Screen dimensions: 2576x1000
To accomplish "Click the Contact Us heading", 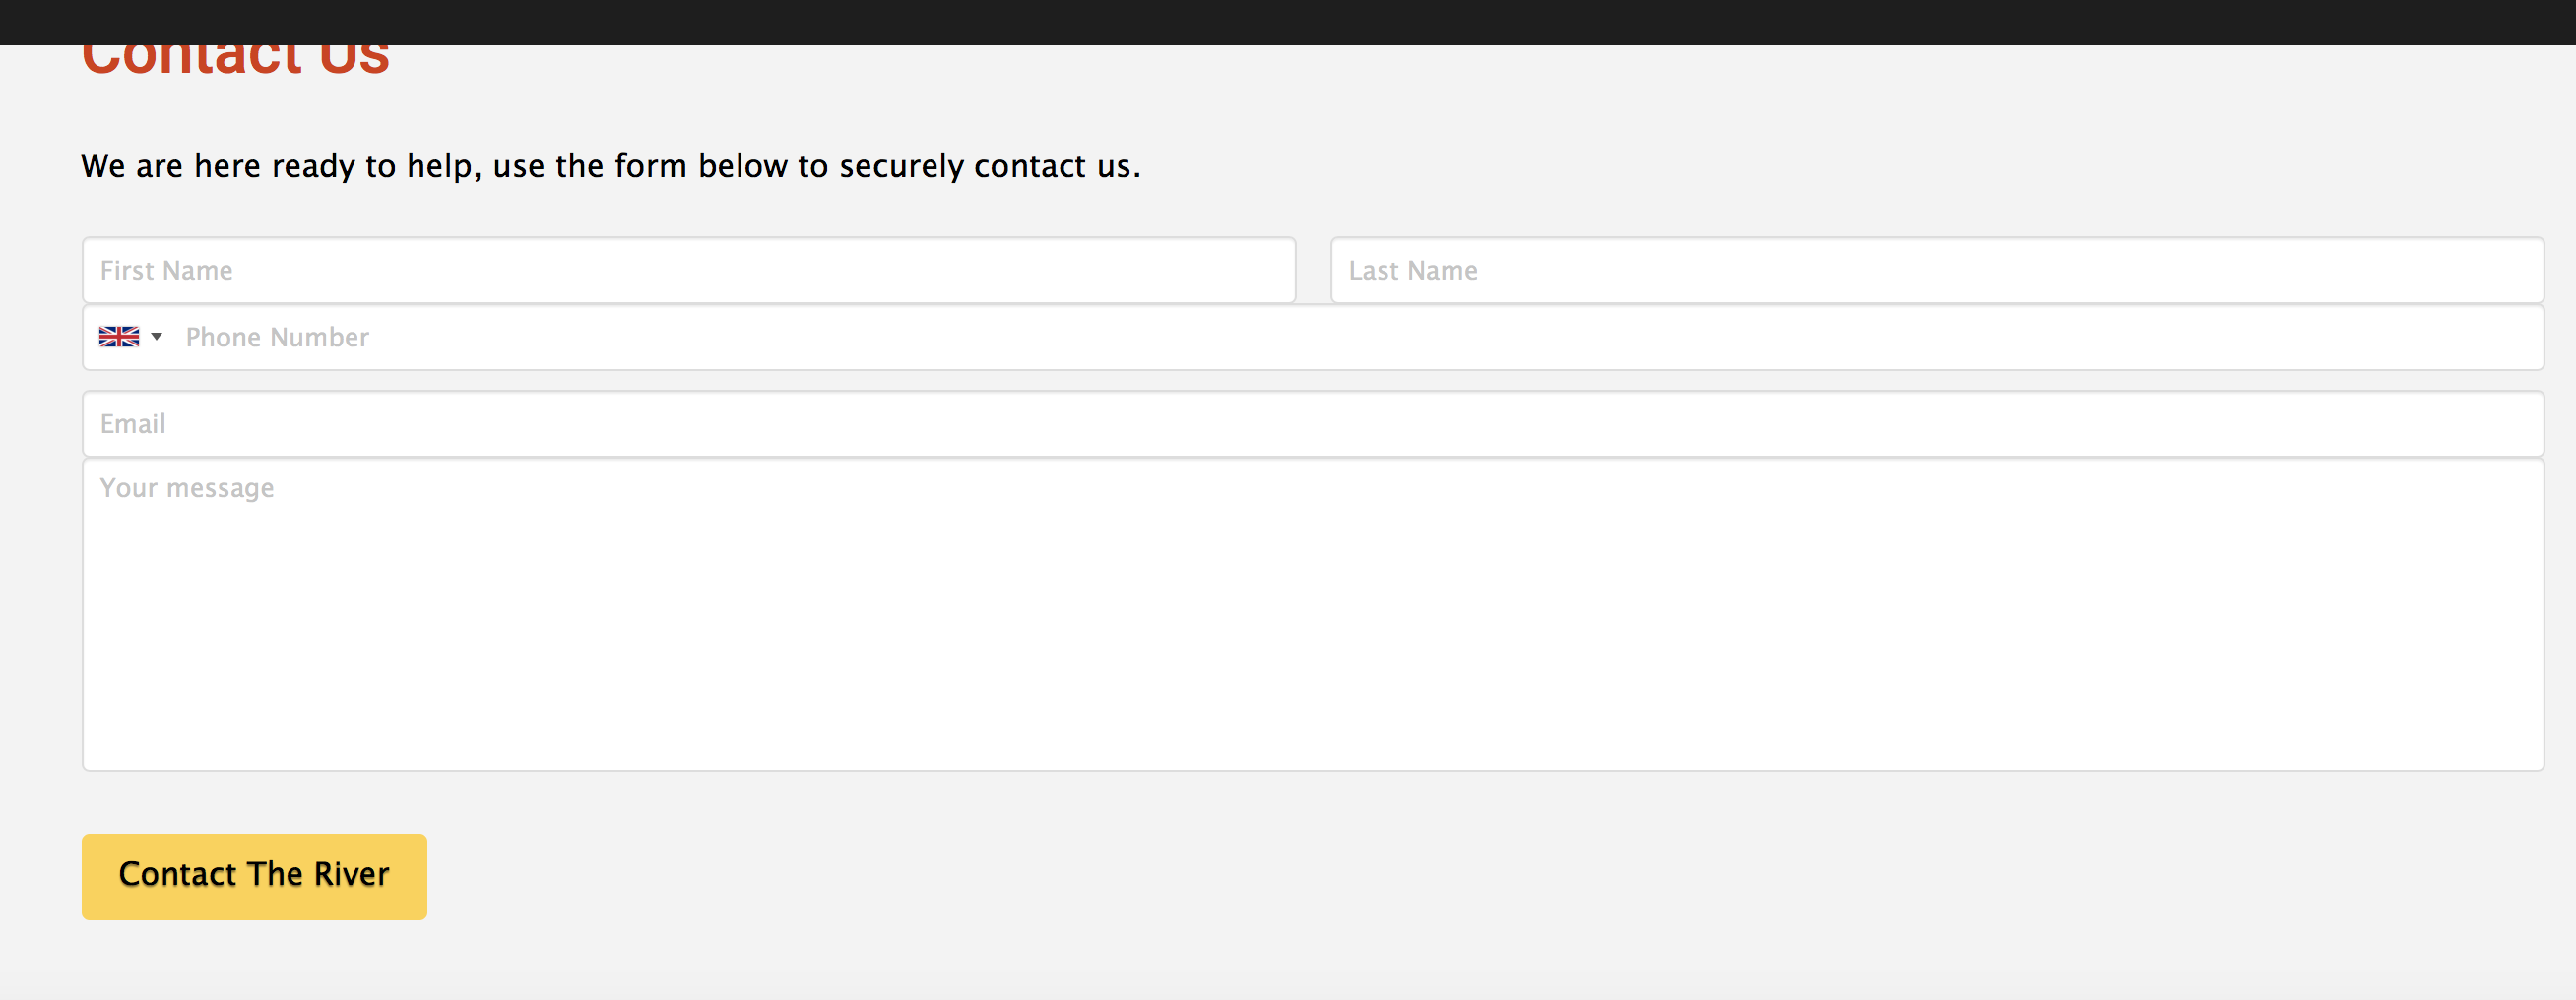I will [x=235, y=58].
